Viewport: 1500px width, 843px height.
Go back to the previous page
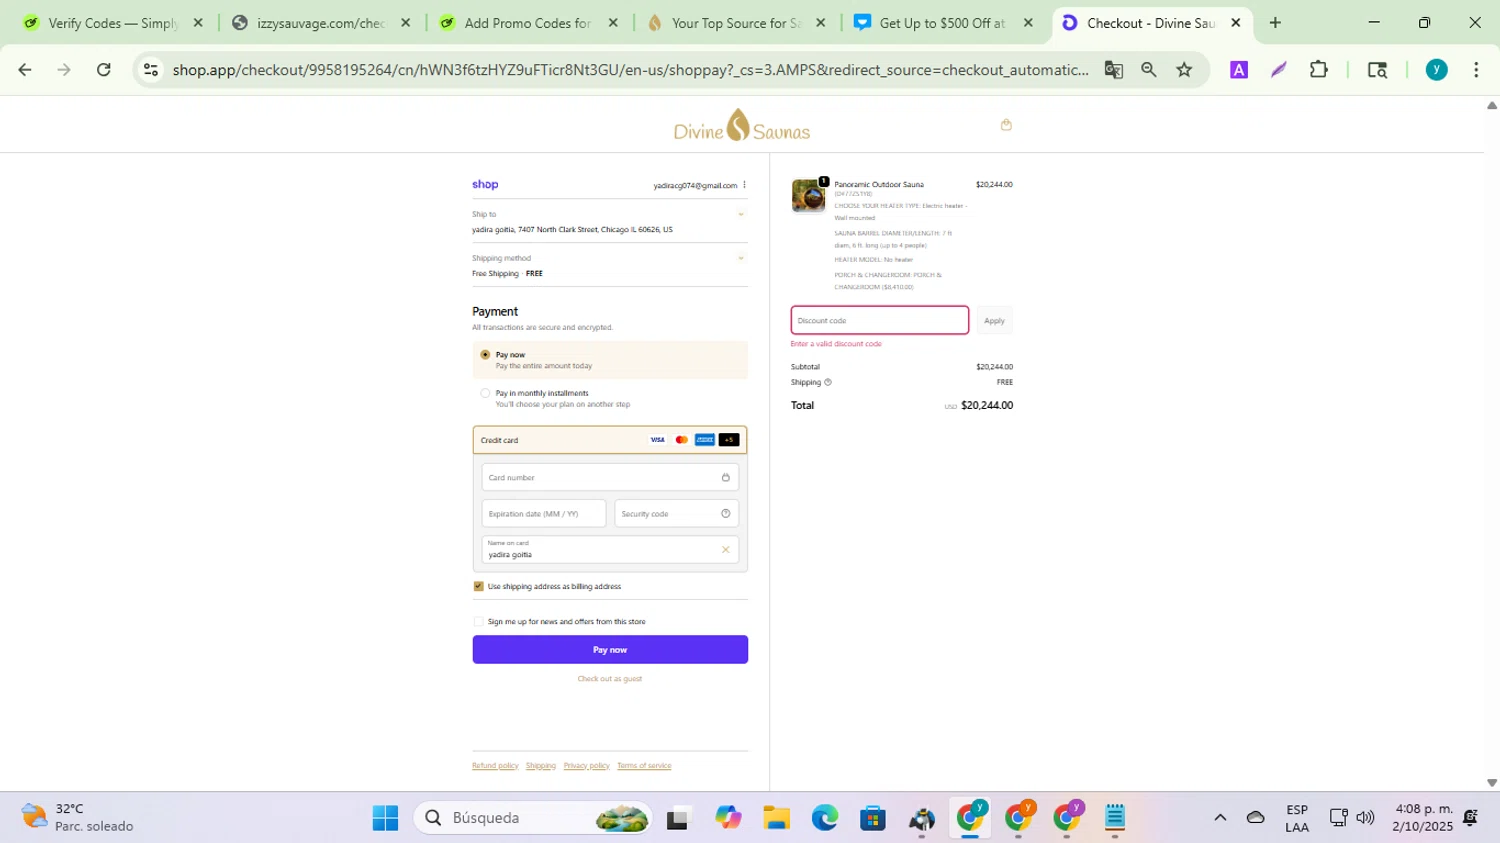(x=25, y=70)
